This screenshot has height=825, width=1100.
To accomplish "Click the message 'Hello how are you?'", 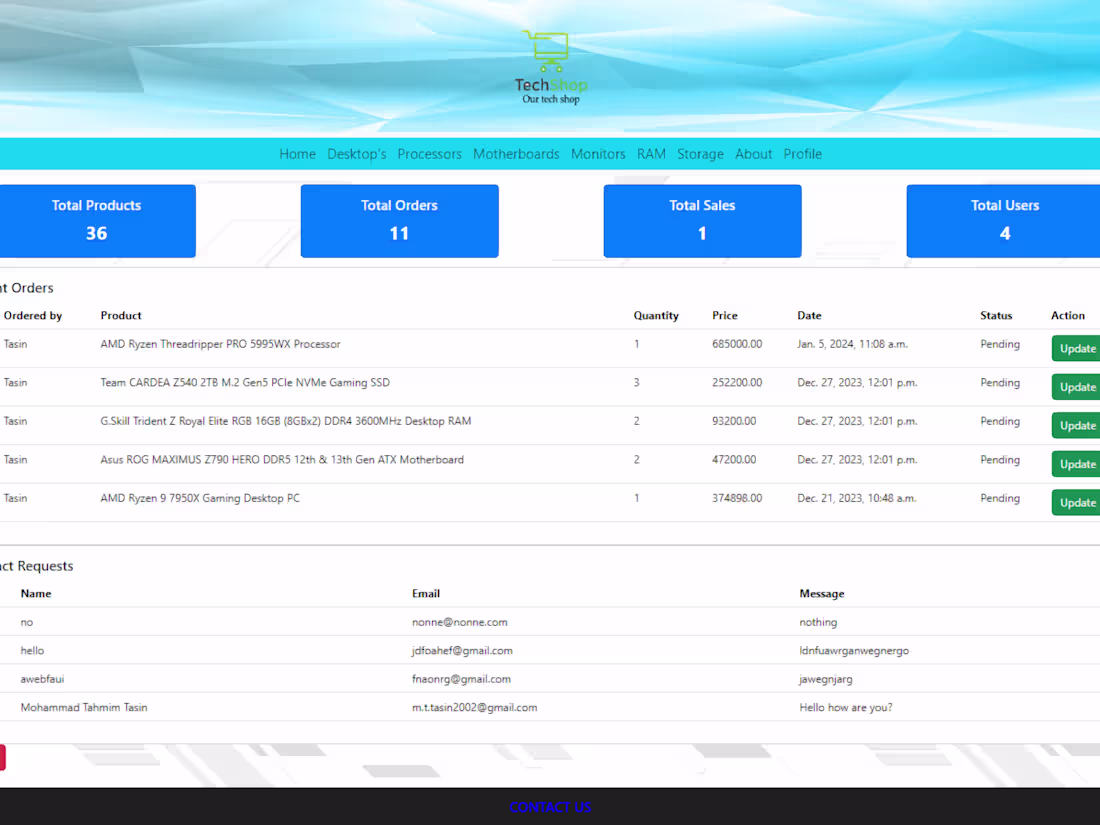I will (x=846, y=707).
